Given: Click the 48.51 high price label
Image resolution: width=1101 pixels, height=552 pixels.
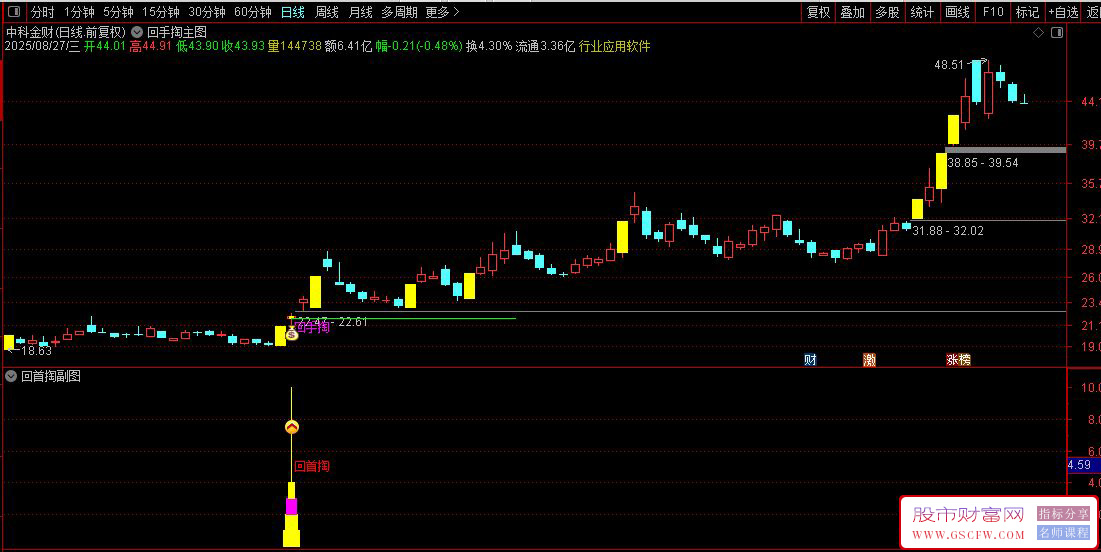Looking at the screenshot, I should pyautogui.click(x=949, y=65).
